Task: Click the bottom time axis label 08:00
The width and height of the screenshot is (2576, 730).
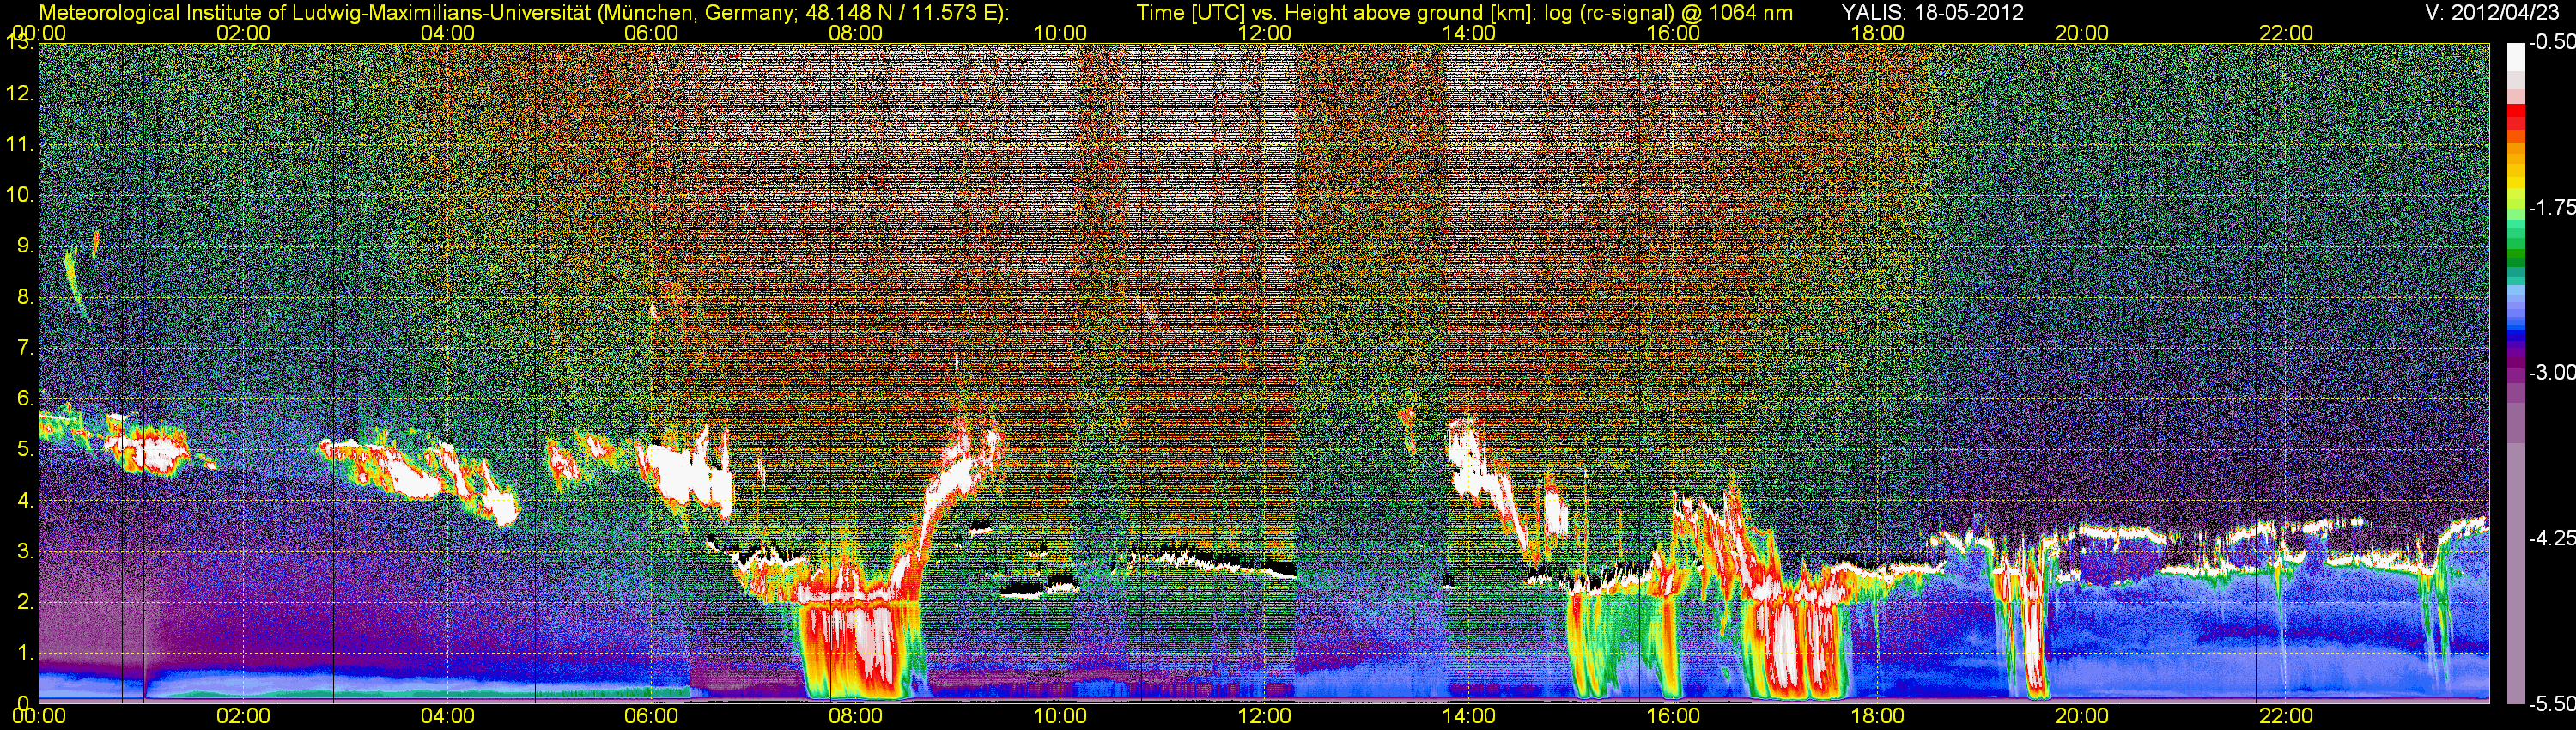Action: coord(856,716)
